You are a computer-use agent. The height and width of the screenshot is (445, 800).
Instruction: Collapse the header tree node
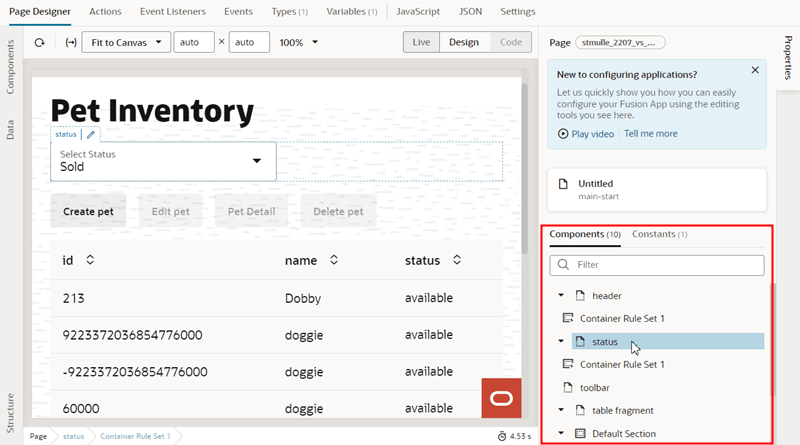(x=561, y=295)
